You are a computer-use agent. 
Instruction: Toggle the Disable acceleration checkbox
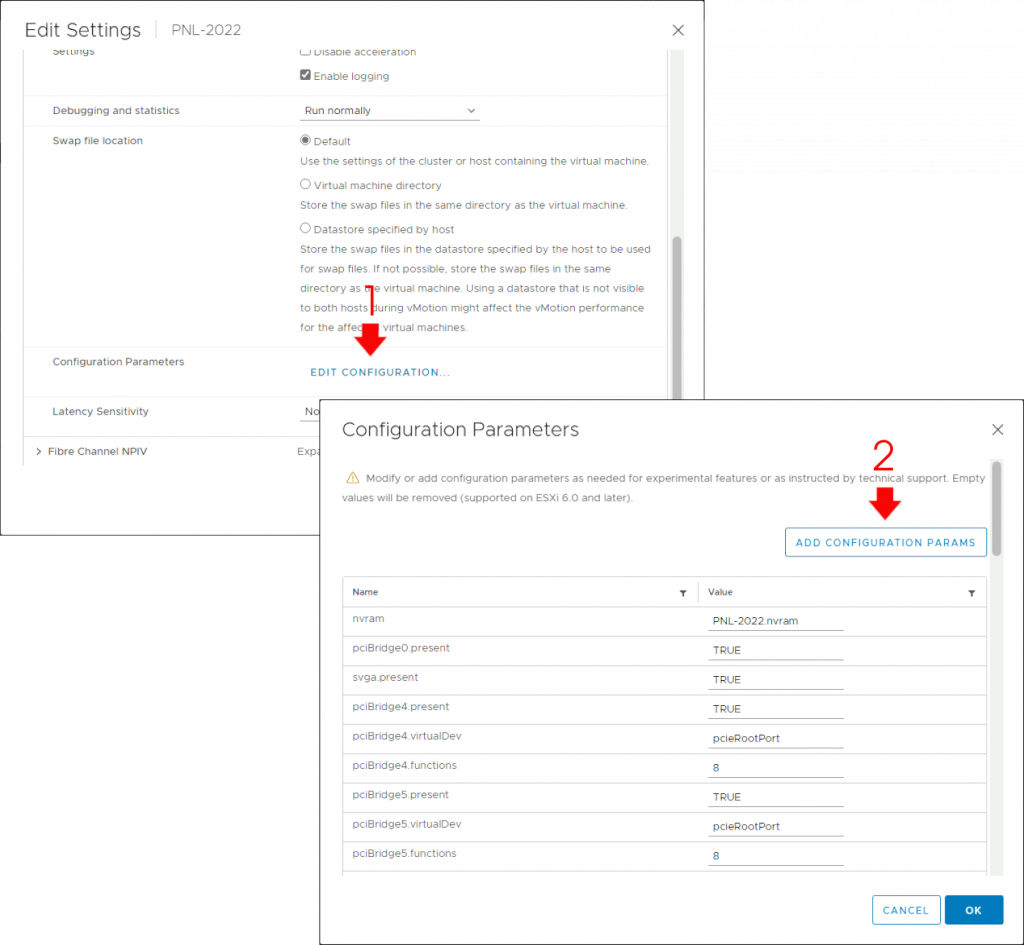tap(306, 51)
